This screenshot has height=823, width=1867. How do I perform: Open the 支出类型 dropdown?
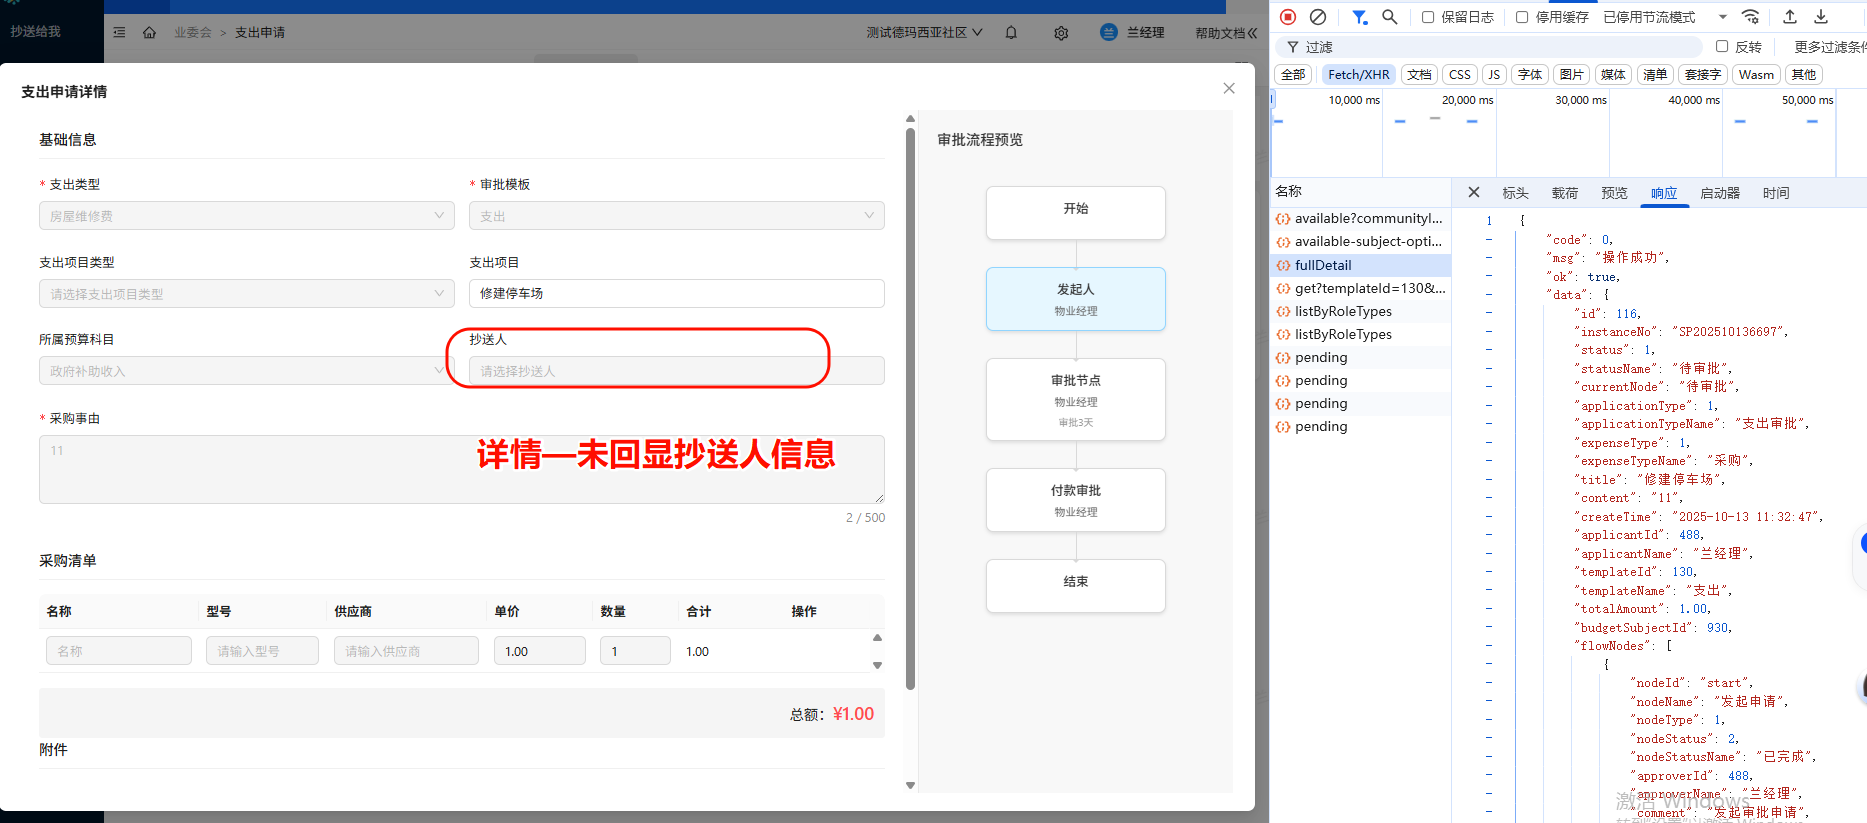click(247, 216)
